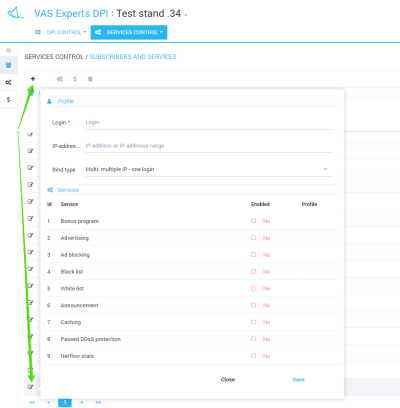Click the plus icon to add a subscriber

(x=33, y=79)
